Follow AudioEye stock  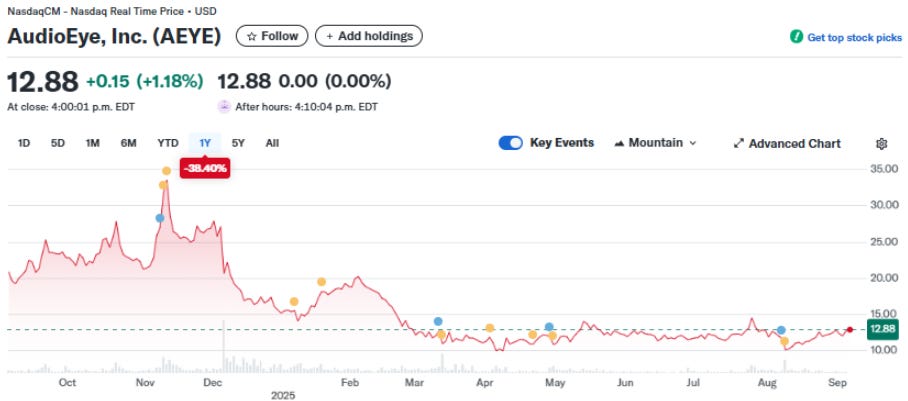[272, 36]
